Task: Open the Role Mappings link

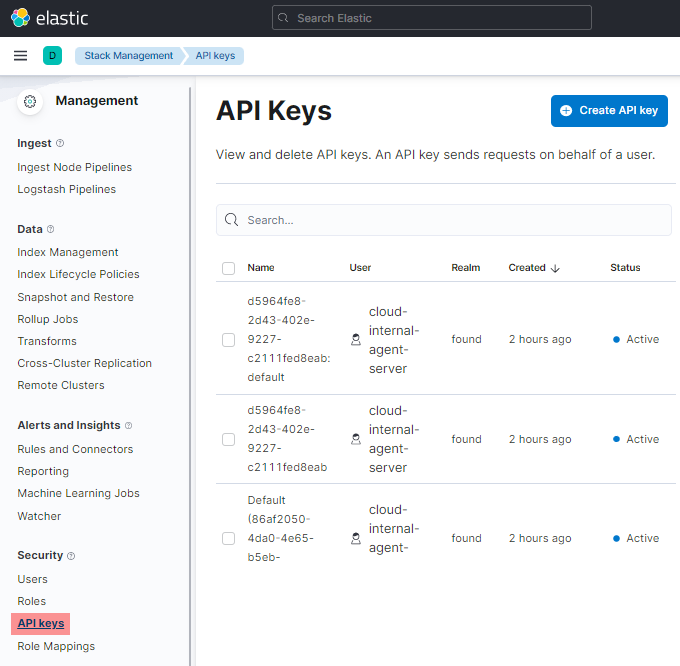Action: (56, 646)
